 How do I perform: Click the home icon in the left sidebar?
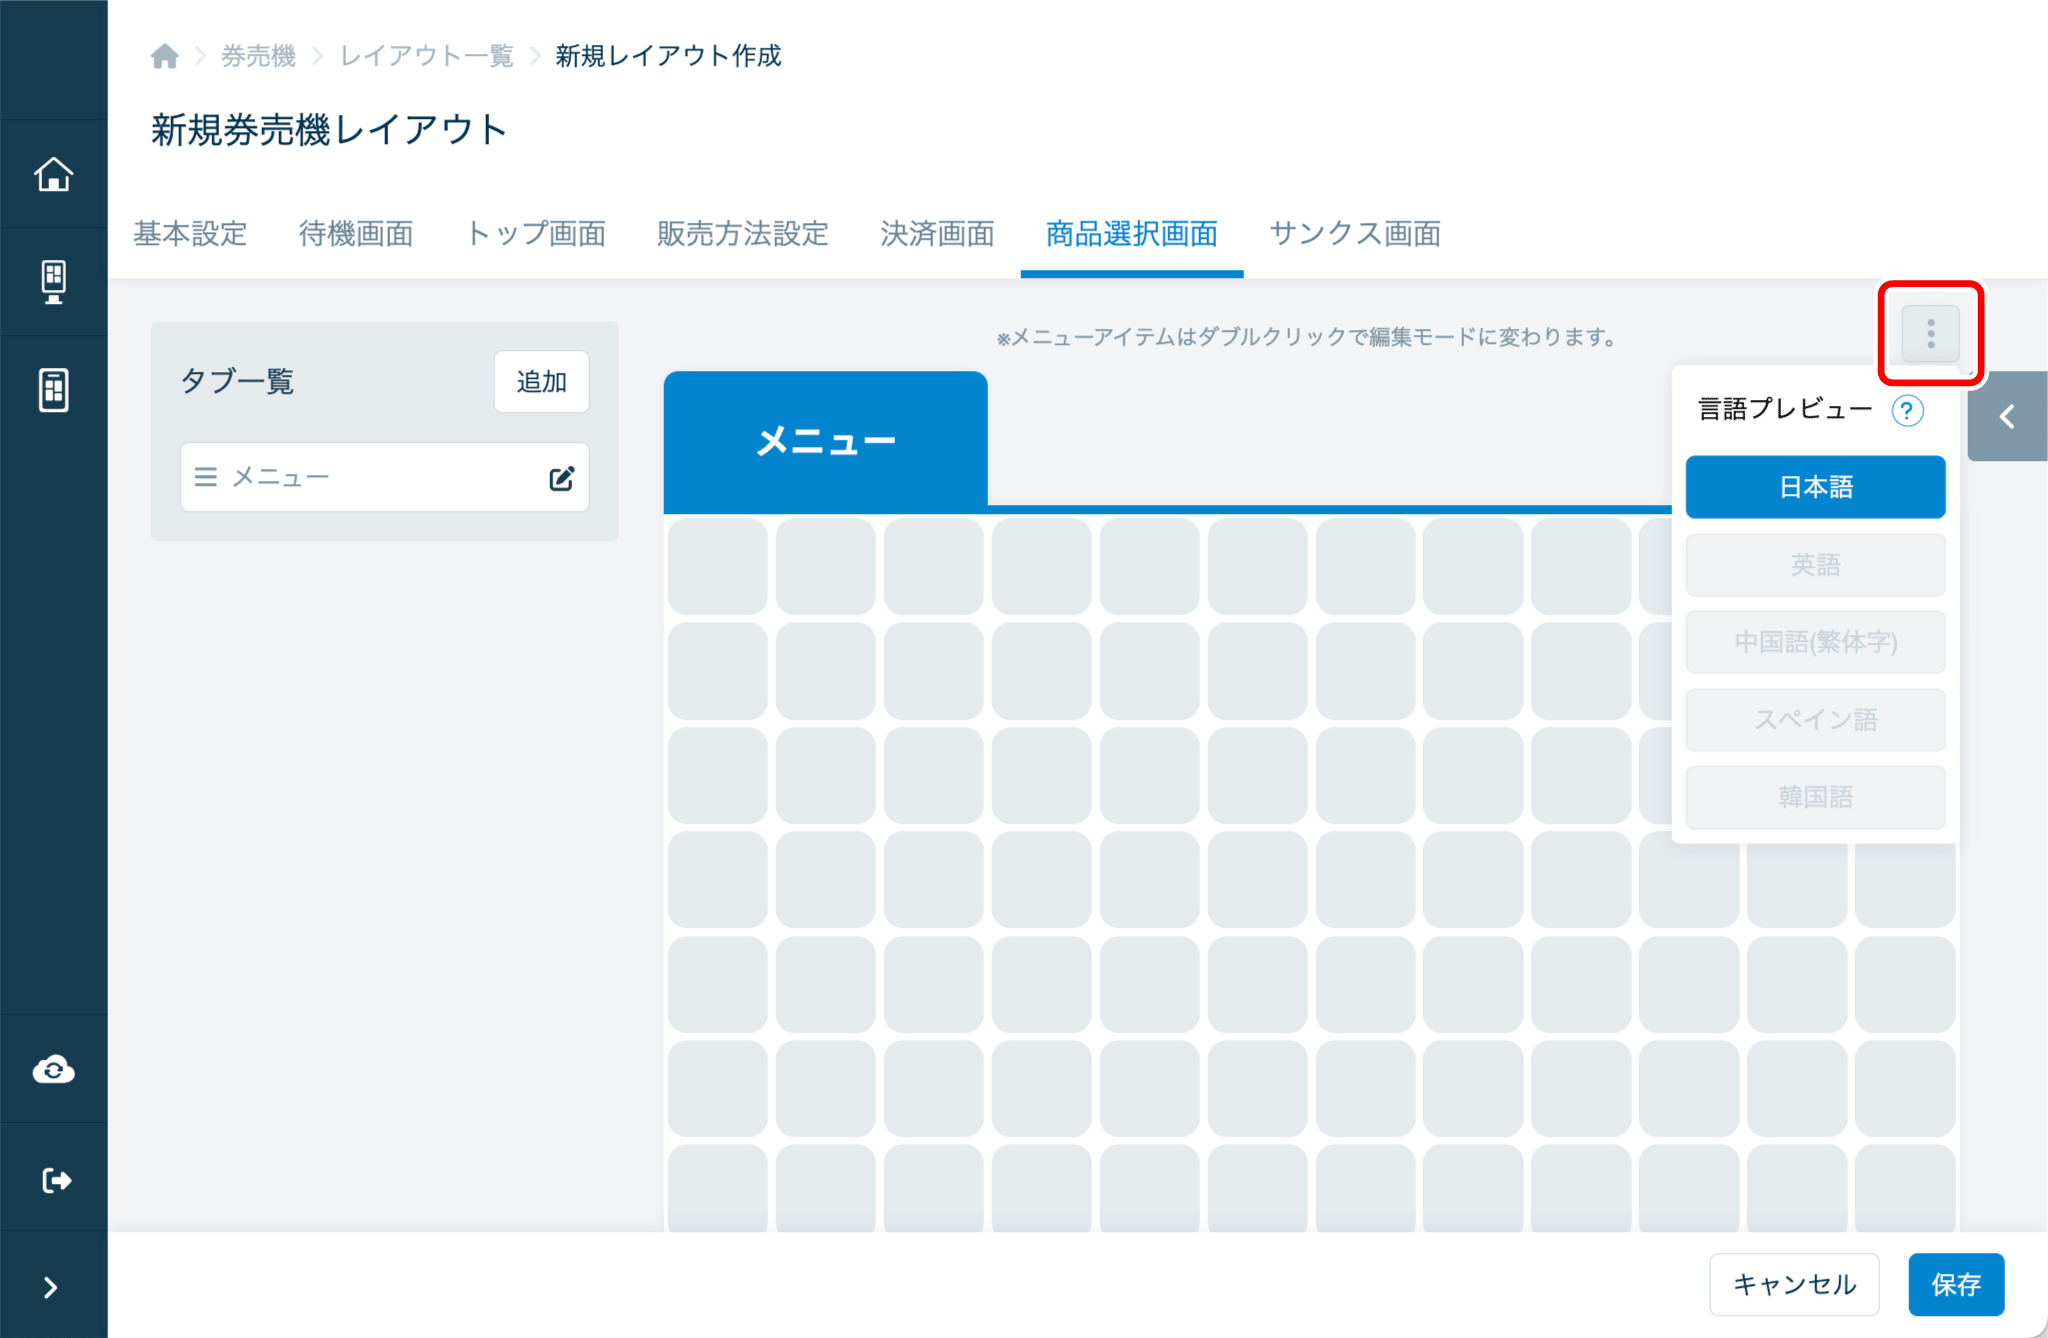54,174
